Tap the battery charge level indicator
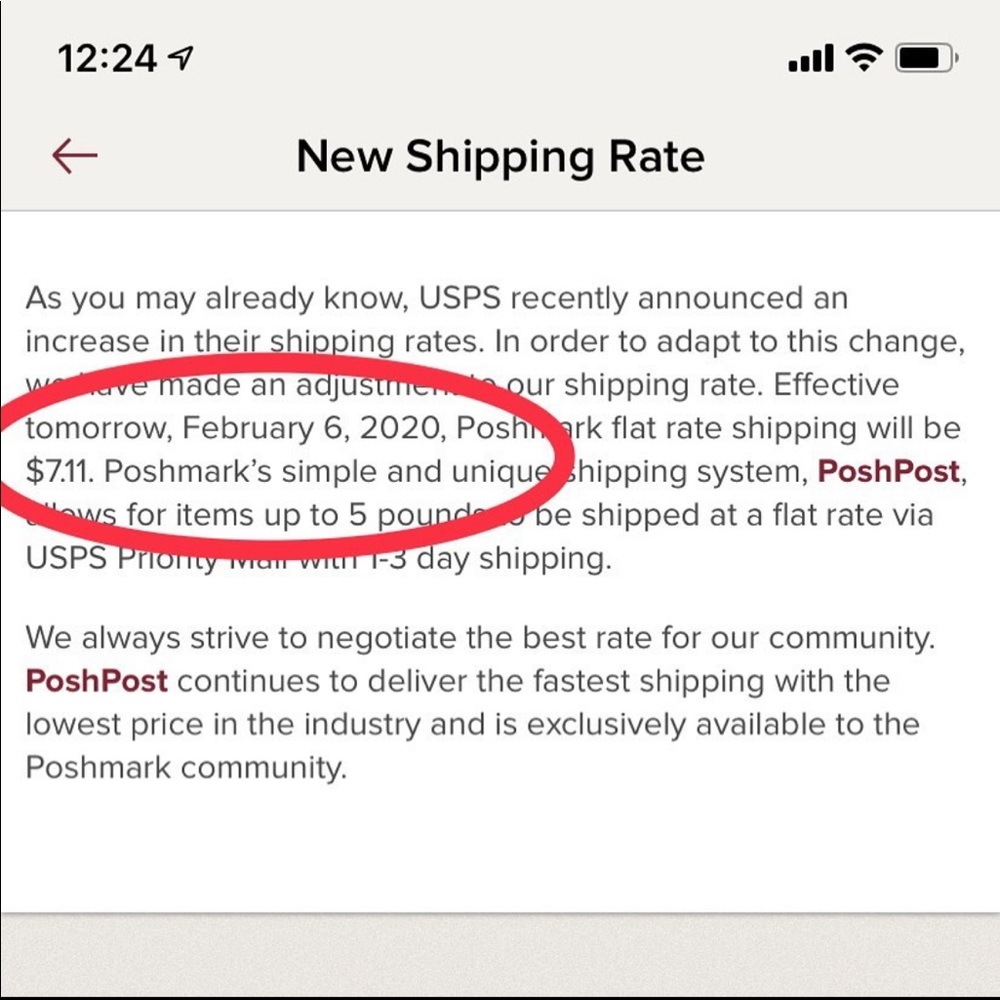The height and width of the screenshot is (1000, 1000). (x=925, y=60)
